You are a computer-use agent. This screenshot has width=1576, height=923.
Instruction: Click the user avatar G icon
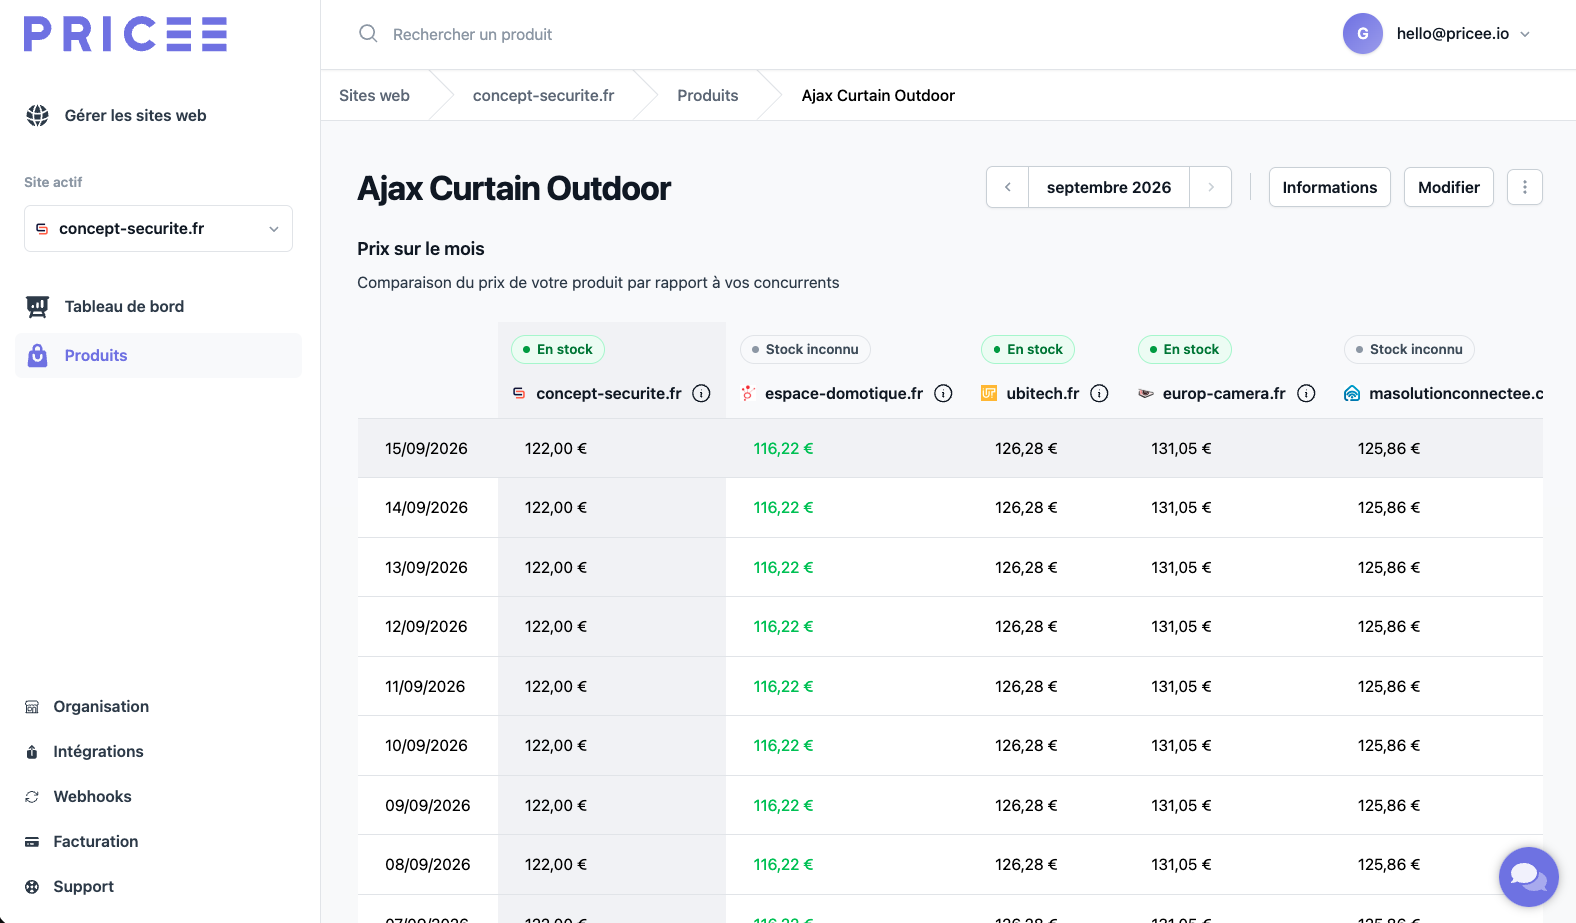pyautogui.click(x=1362, y=33)
